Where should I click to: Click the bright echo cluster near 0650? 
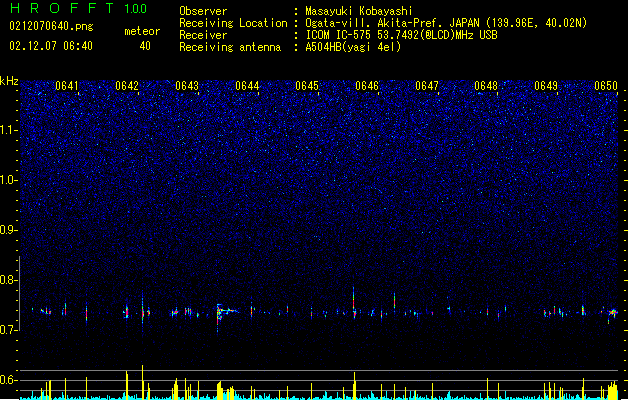click(613, 312)
